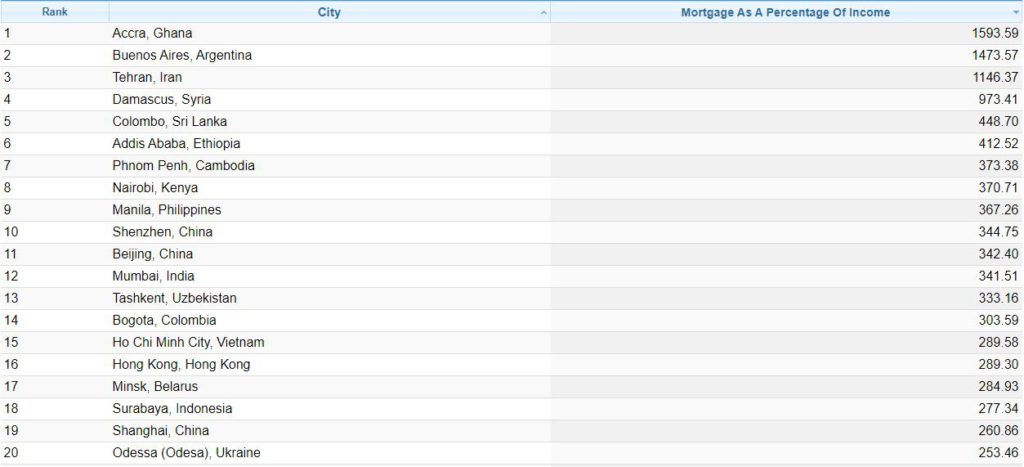Click the value 303.59
Image resolution: width=1024 pixels, height=467 pixels.
coord(999,320)
